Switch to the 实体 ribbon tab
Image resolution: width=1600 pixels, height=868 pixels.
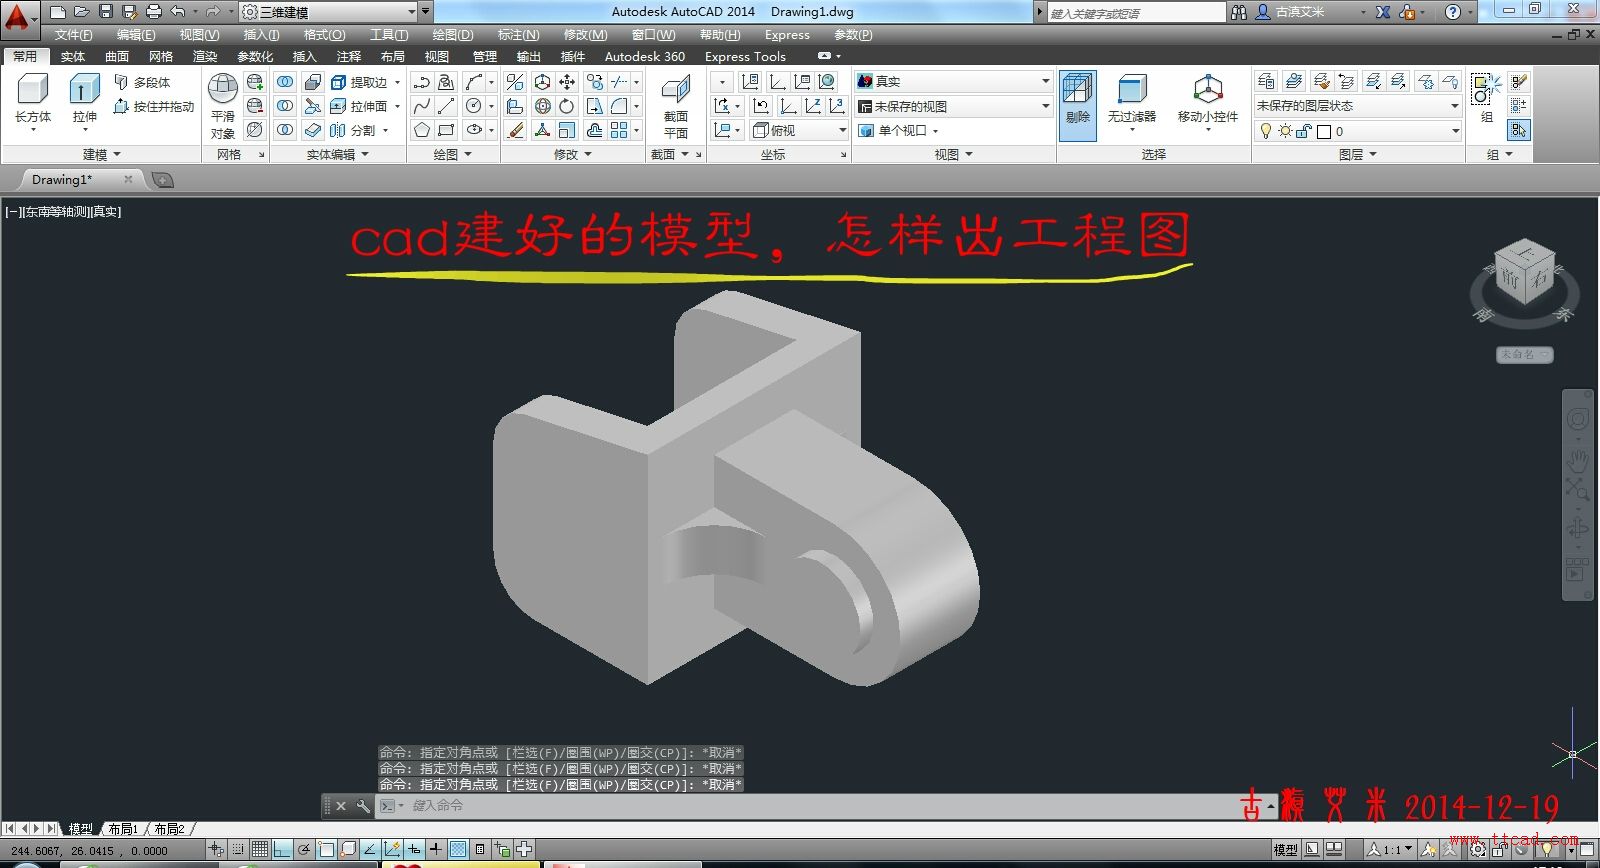click(73, 57)
